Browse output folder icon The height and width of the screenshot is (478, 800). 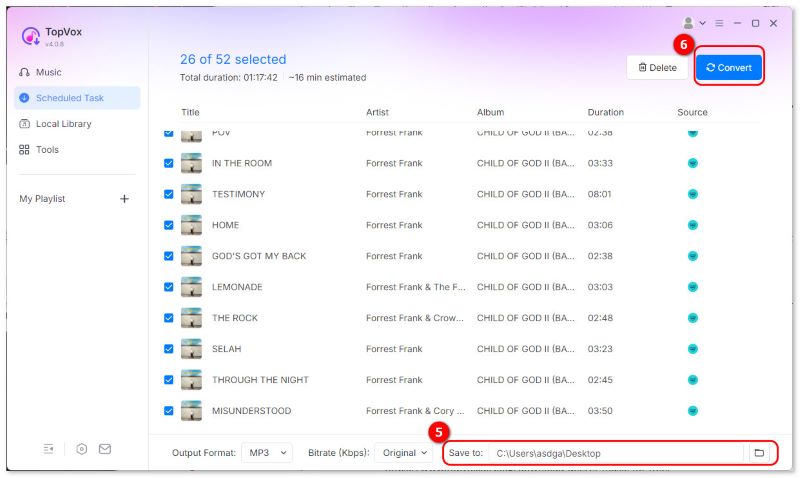pyautogui.click(x=759, y=453)
